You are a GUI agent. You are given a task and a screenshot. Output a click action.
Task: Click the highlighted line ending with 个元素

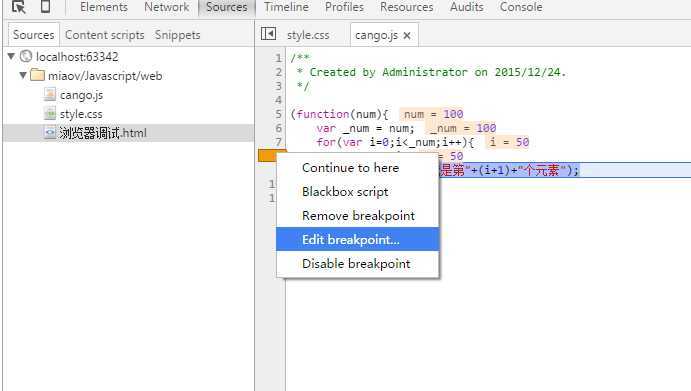pyautogui.click(x=509, y=170)
